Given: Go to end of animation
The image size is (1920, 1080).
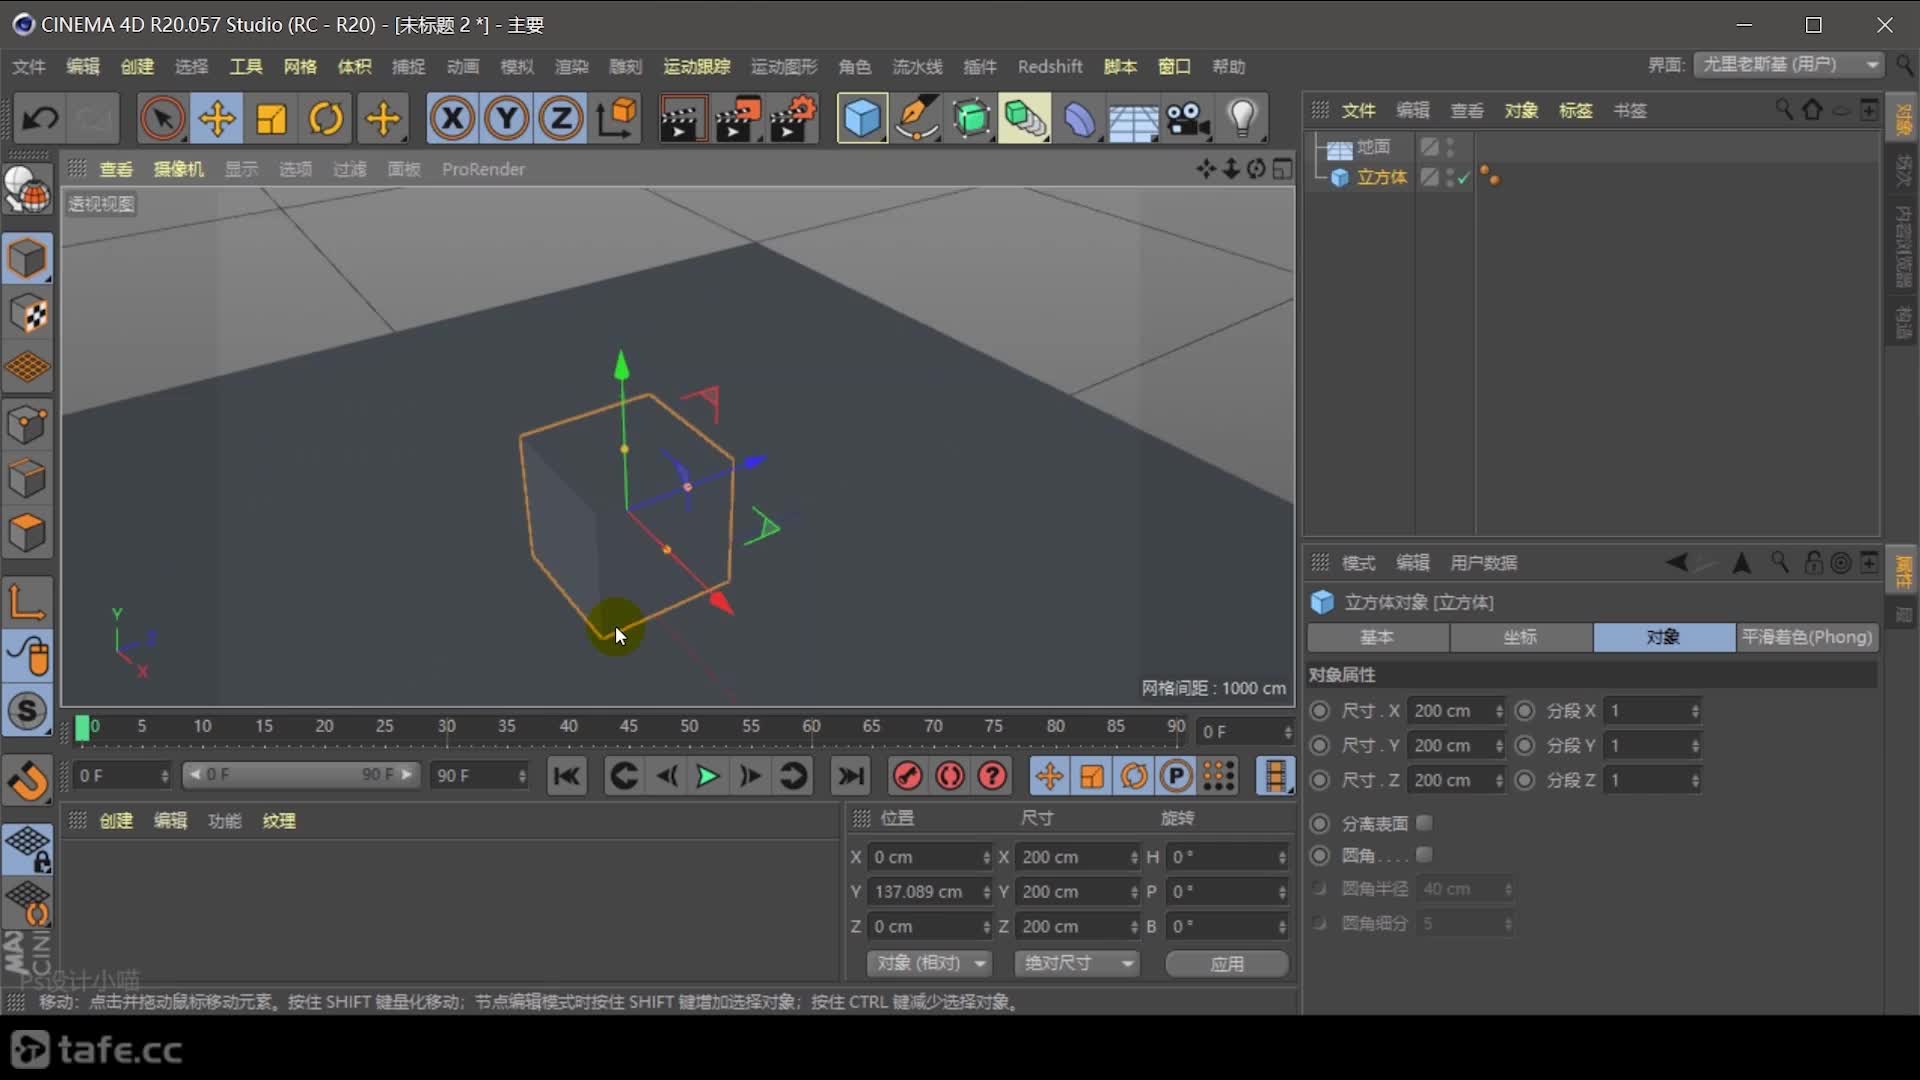Looking at the screenshot, I should point(851,776).
